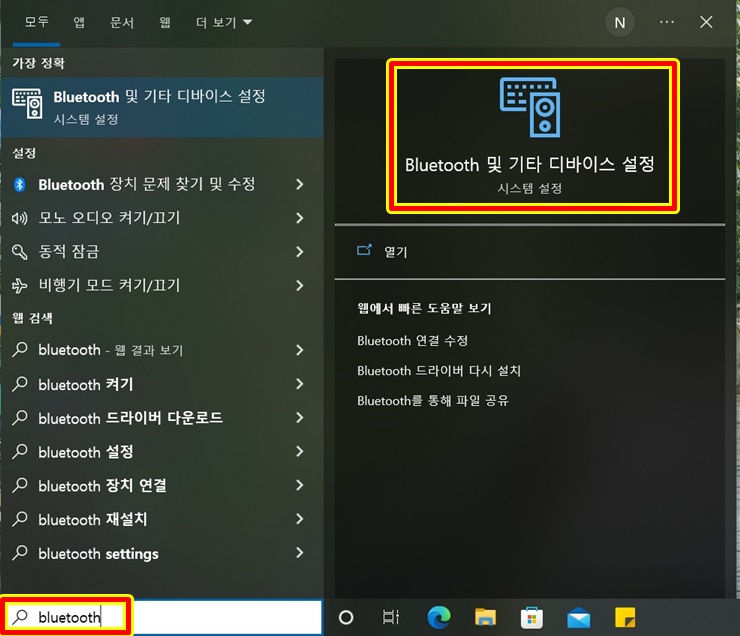
Task: Close the search panel
Action: click(x=706, y=22)
